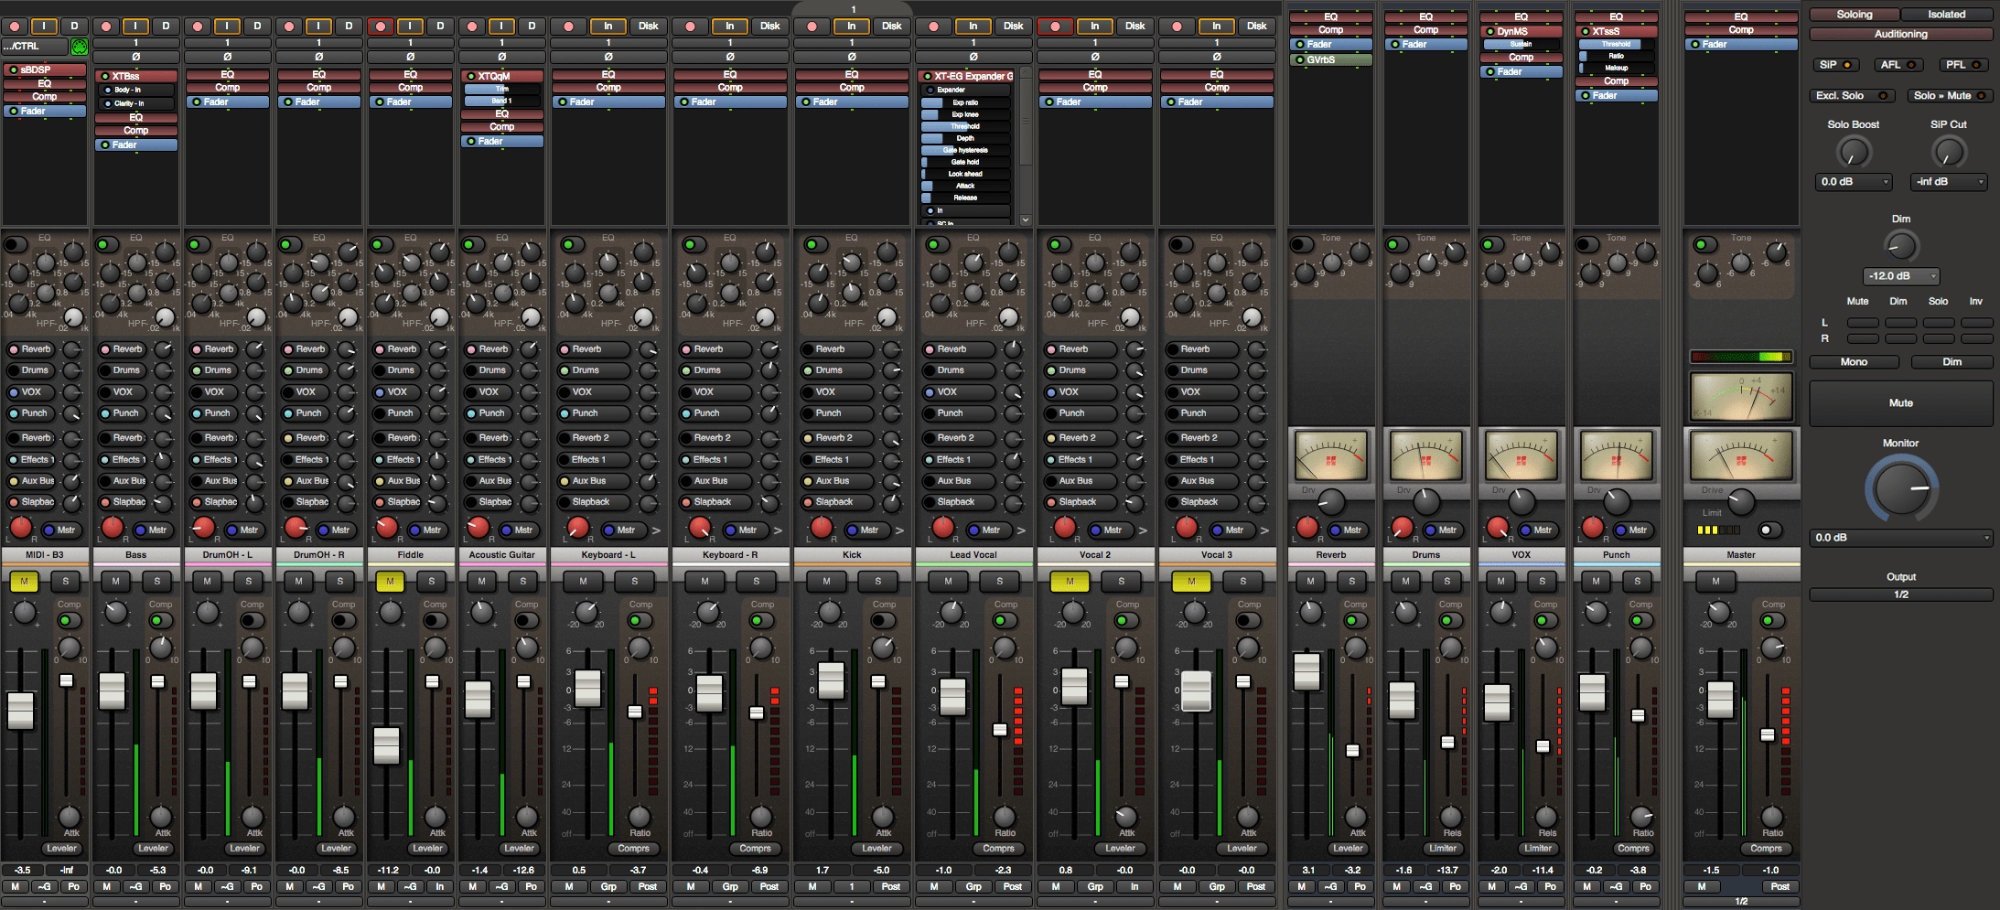This screenshot has height=910, width=2000.
Task: Click the Output 1/2 selector field
Action: click(x=1900, y=594)
